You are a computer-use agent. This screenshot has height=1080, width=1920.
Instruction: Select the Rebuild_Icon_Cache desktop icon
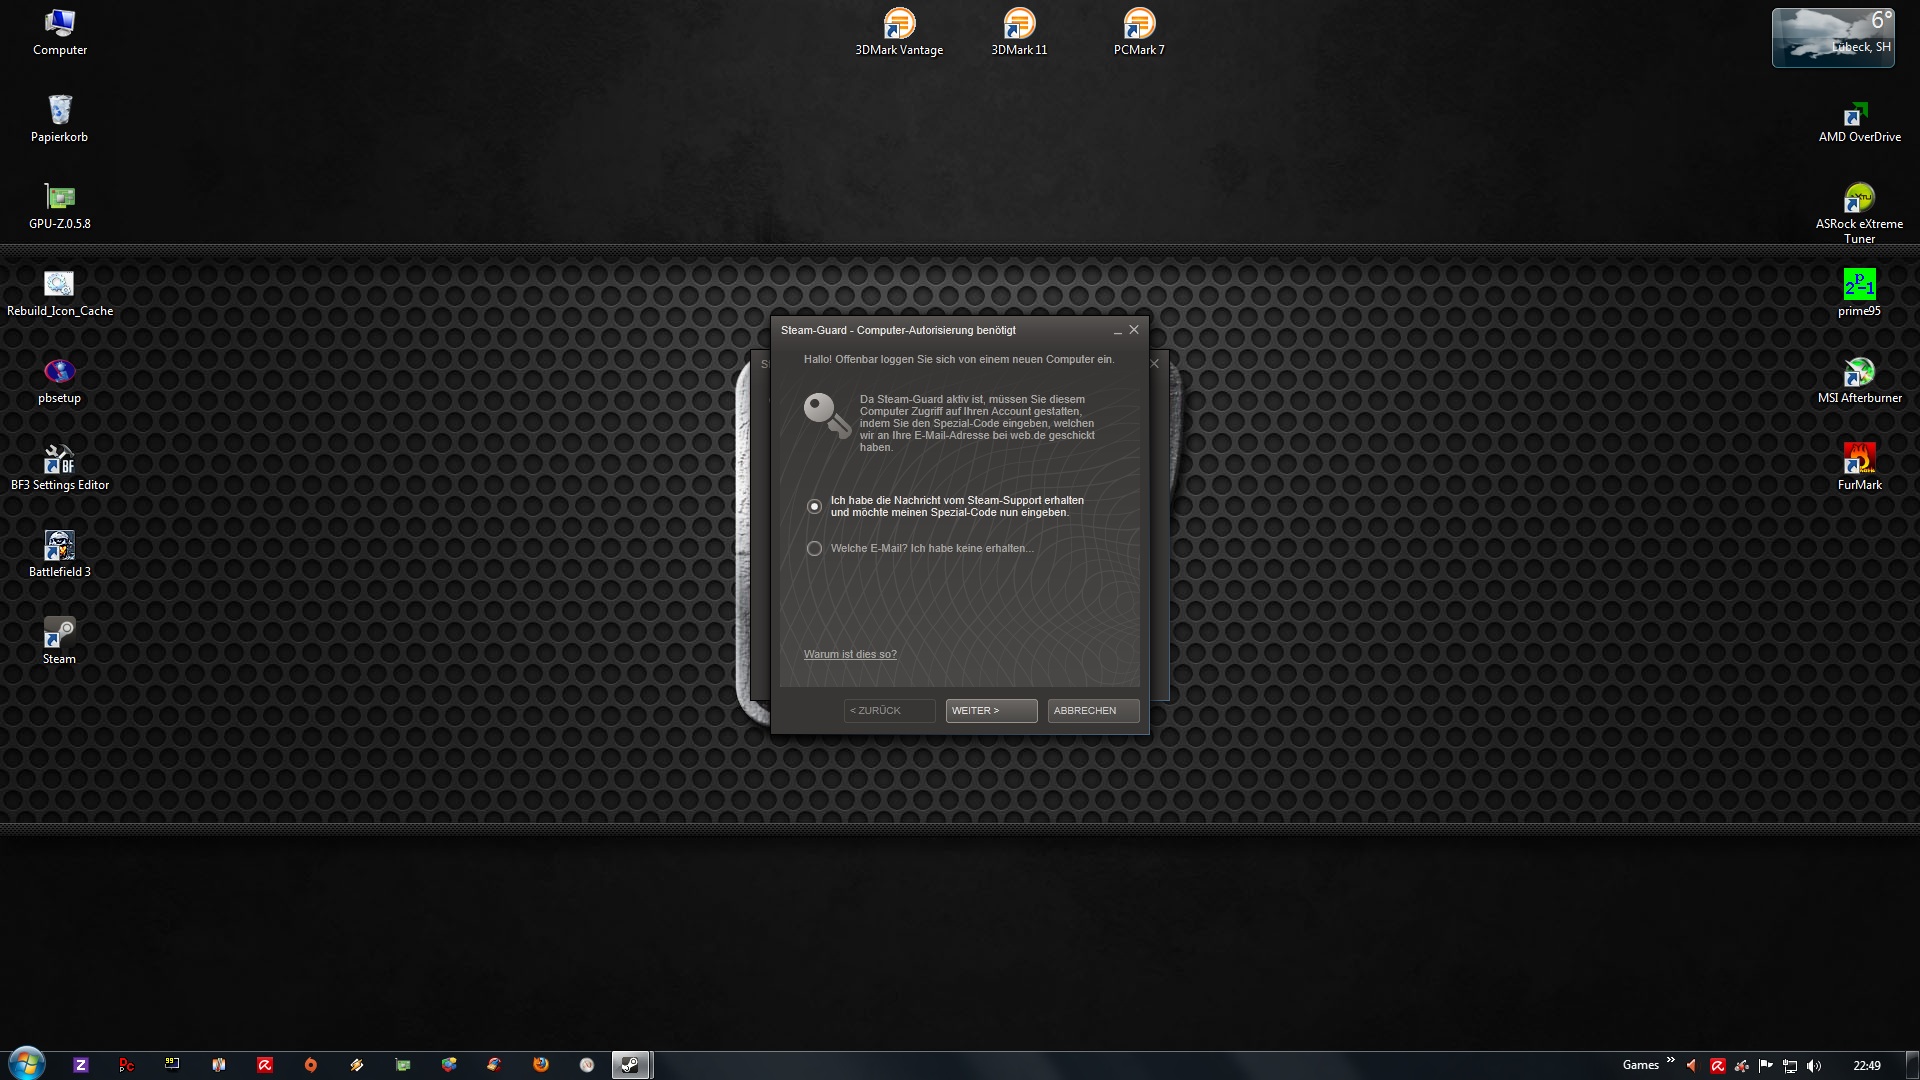60,293
